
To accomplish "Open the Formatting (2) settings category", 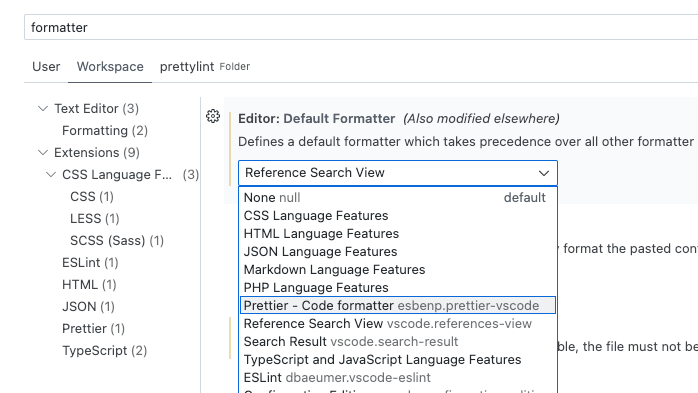I will pyautogui.click(x=105, y=131).
